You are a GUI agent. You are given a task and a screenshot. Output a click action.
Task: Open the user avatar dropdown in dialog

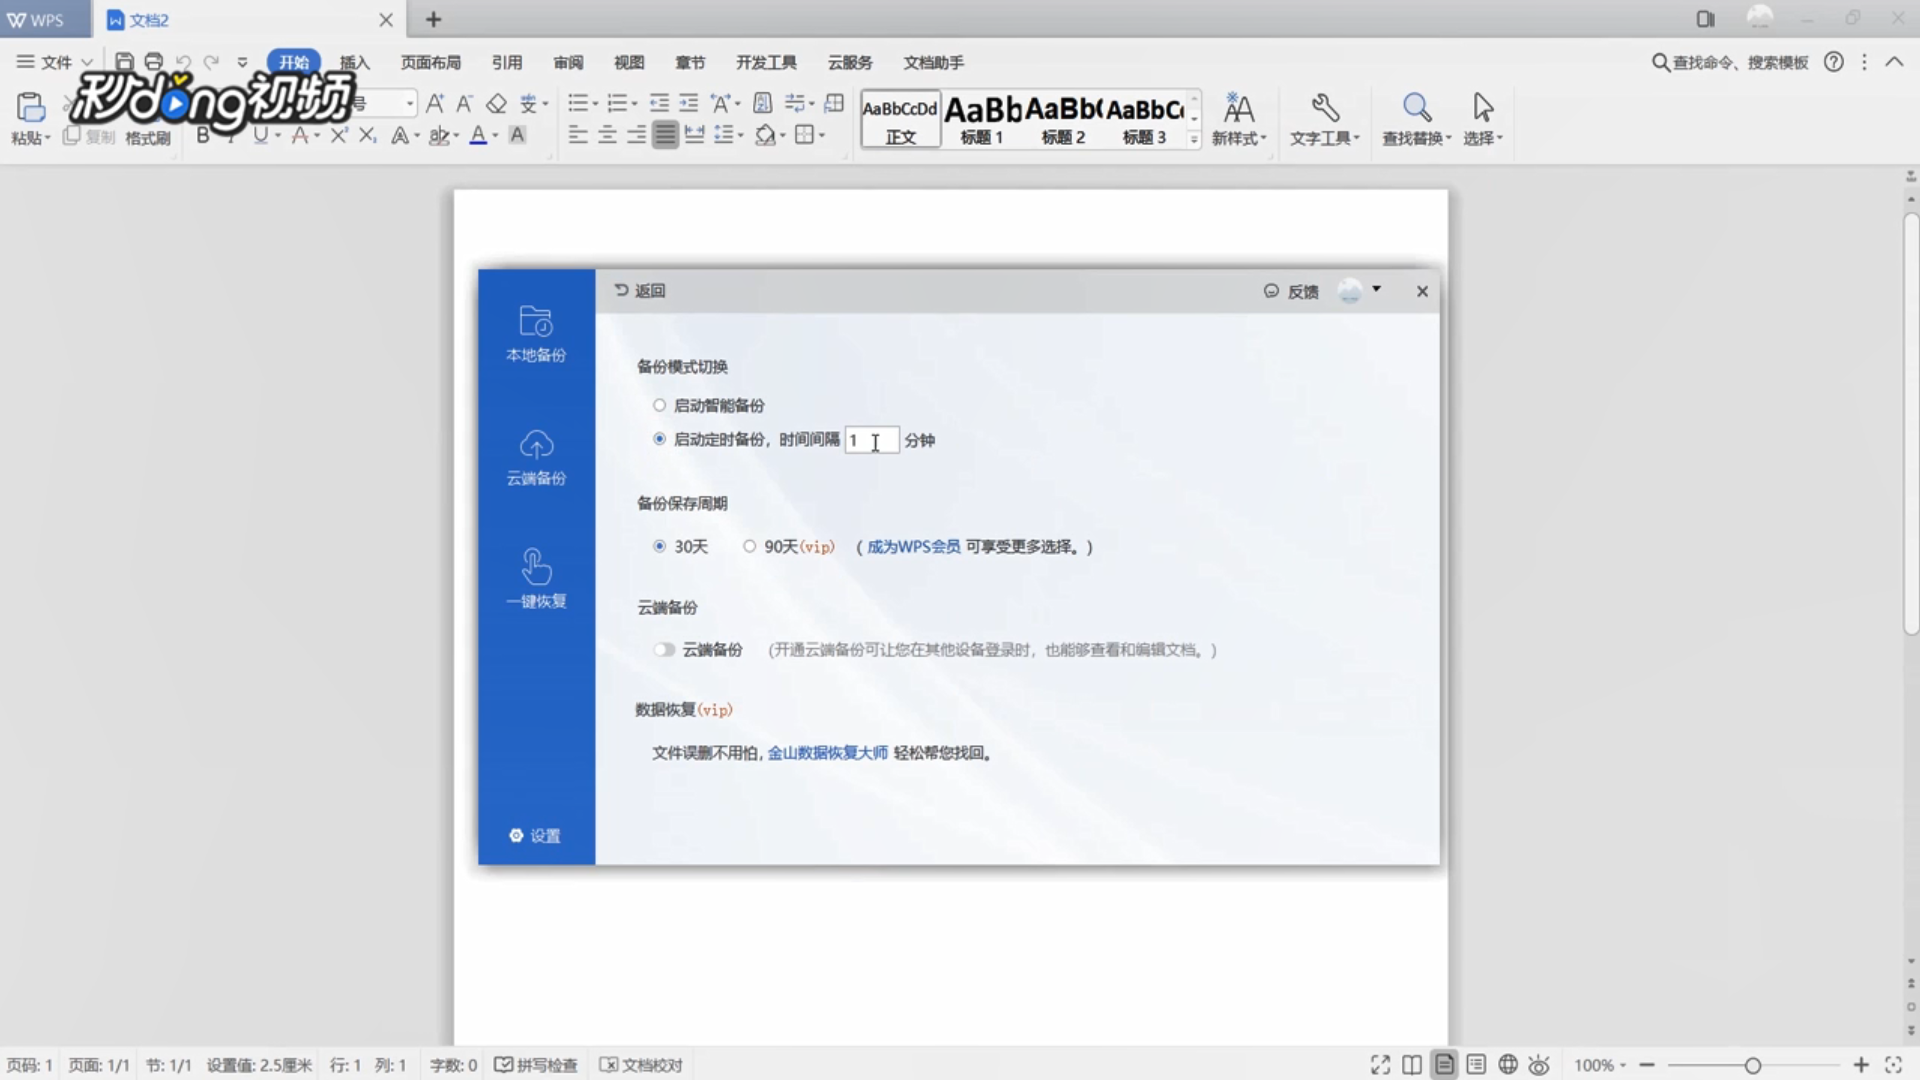pos(1377,289)
